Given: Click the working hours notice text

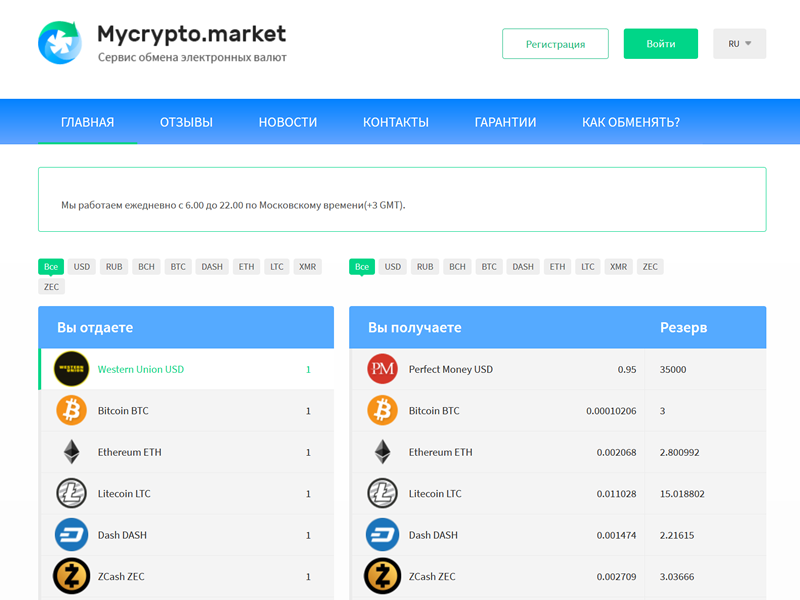Looking at the screenshot, I should (233, 205).
